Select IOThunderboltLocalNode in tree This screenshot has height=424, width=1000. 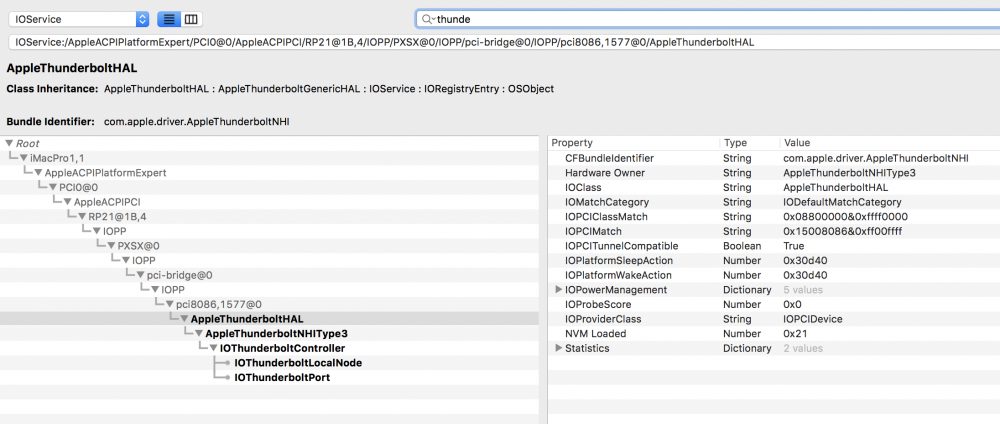click(x=298, y=363)
